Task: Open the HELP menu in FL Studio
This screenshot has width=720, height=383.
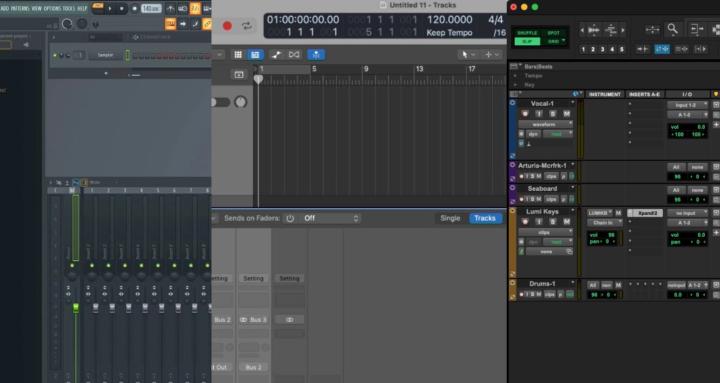Action: coord(82,8)
